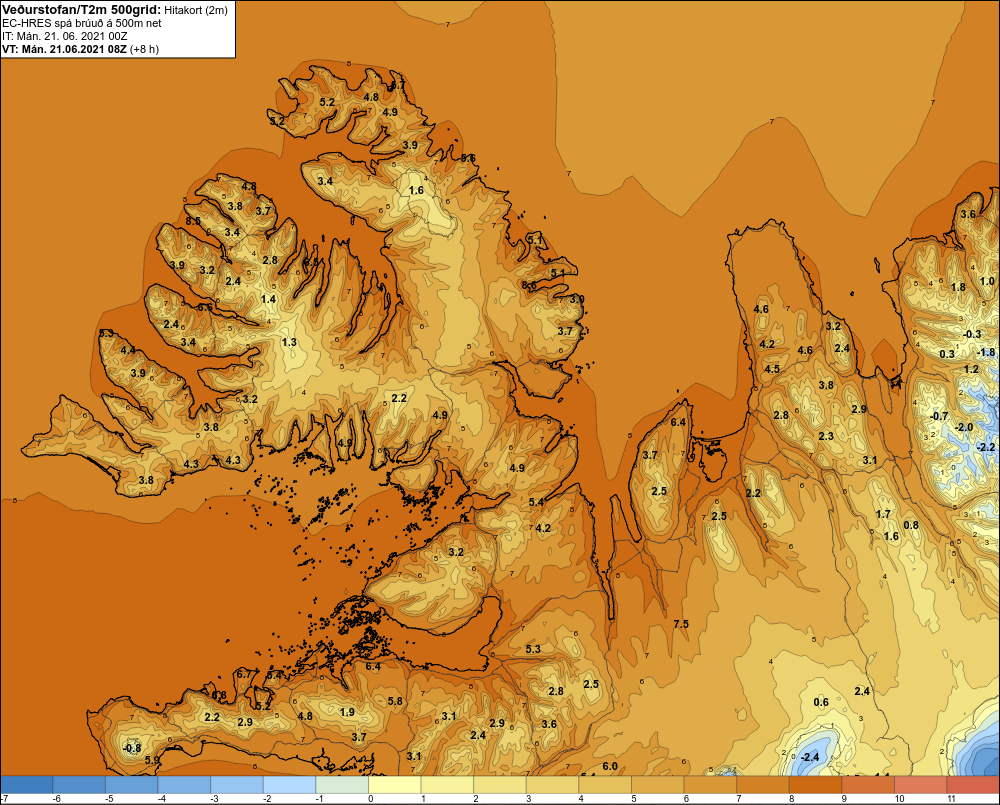The image size is (1000, 805).
Task: Click the legend swatch between -7 and -6
Action: pyautogui.click(x=26, y=785)
